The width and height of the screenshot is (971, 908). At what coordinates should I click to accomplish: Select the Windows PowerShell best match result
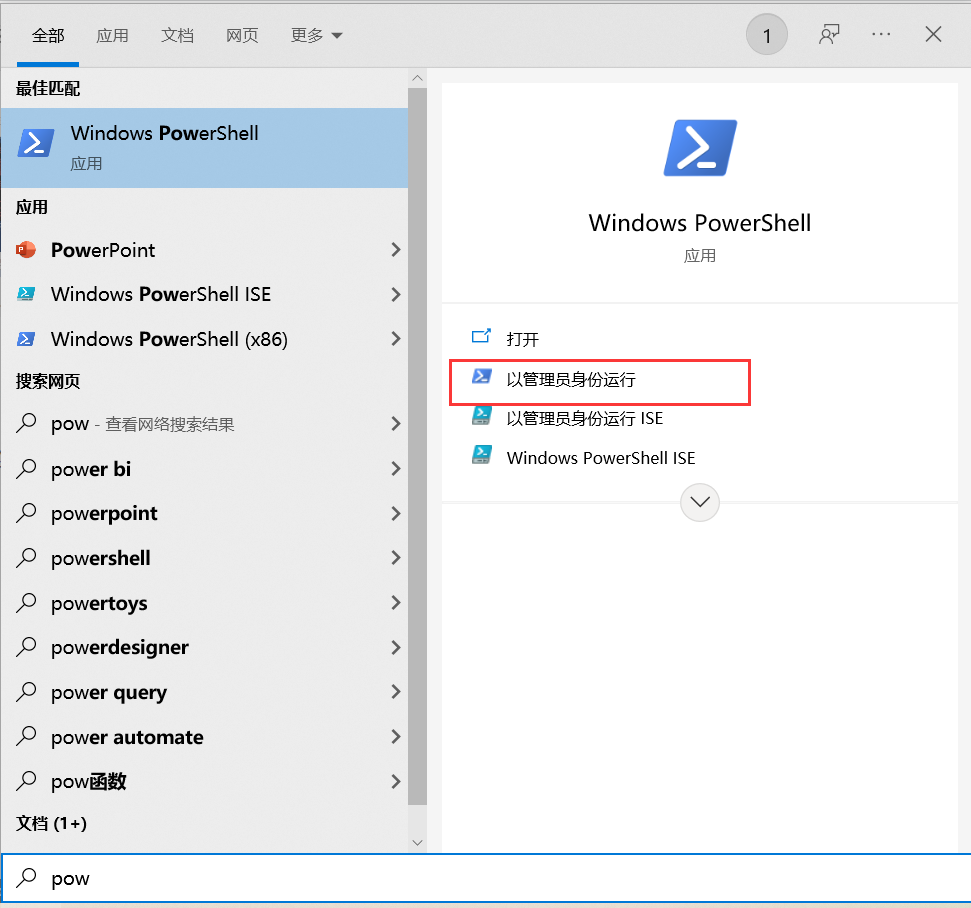pyautogui.click(x=204, y=148)
